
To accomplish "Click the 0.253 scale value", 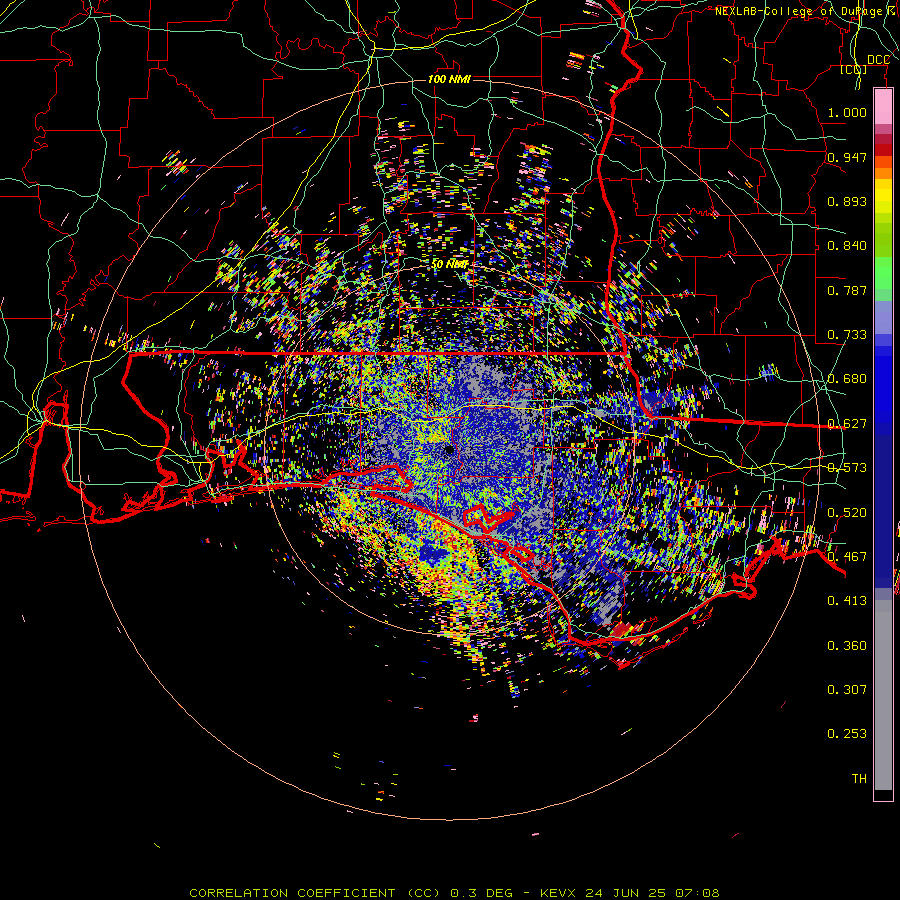I will coord(847,734).
